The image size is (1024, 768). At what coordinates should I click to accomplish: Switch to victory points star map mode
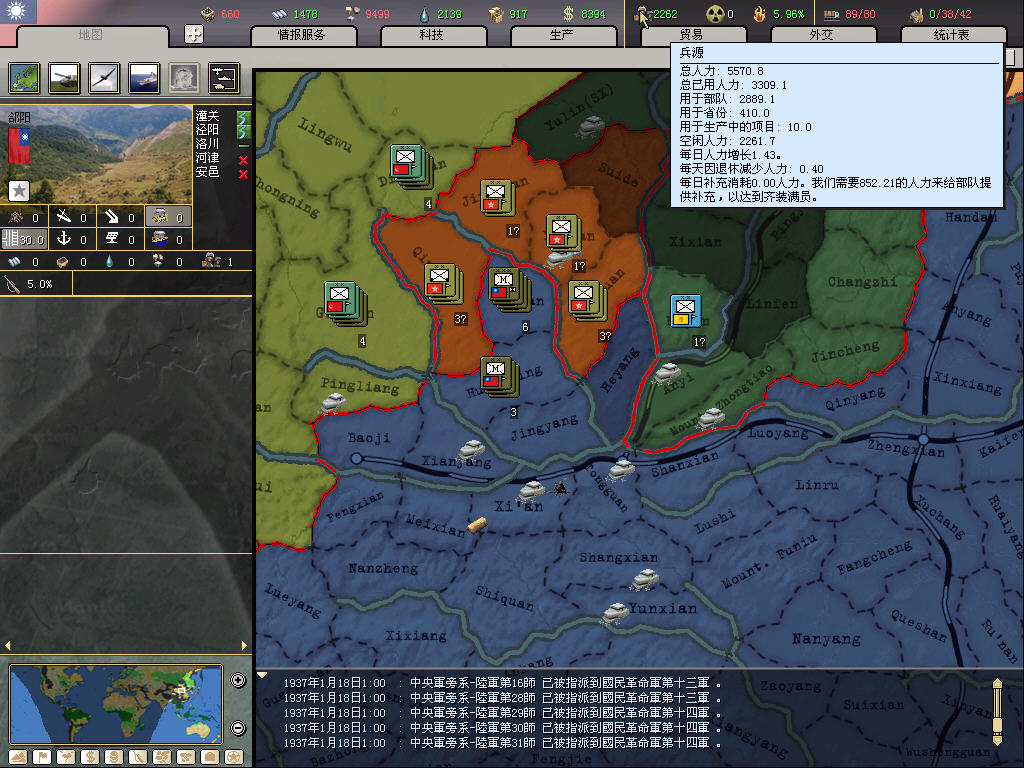click(233, 757)
